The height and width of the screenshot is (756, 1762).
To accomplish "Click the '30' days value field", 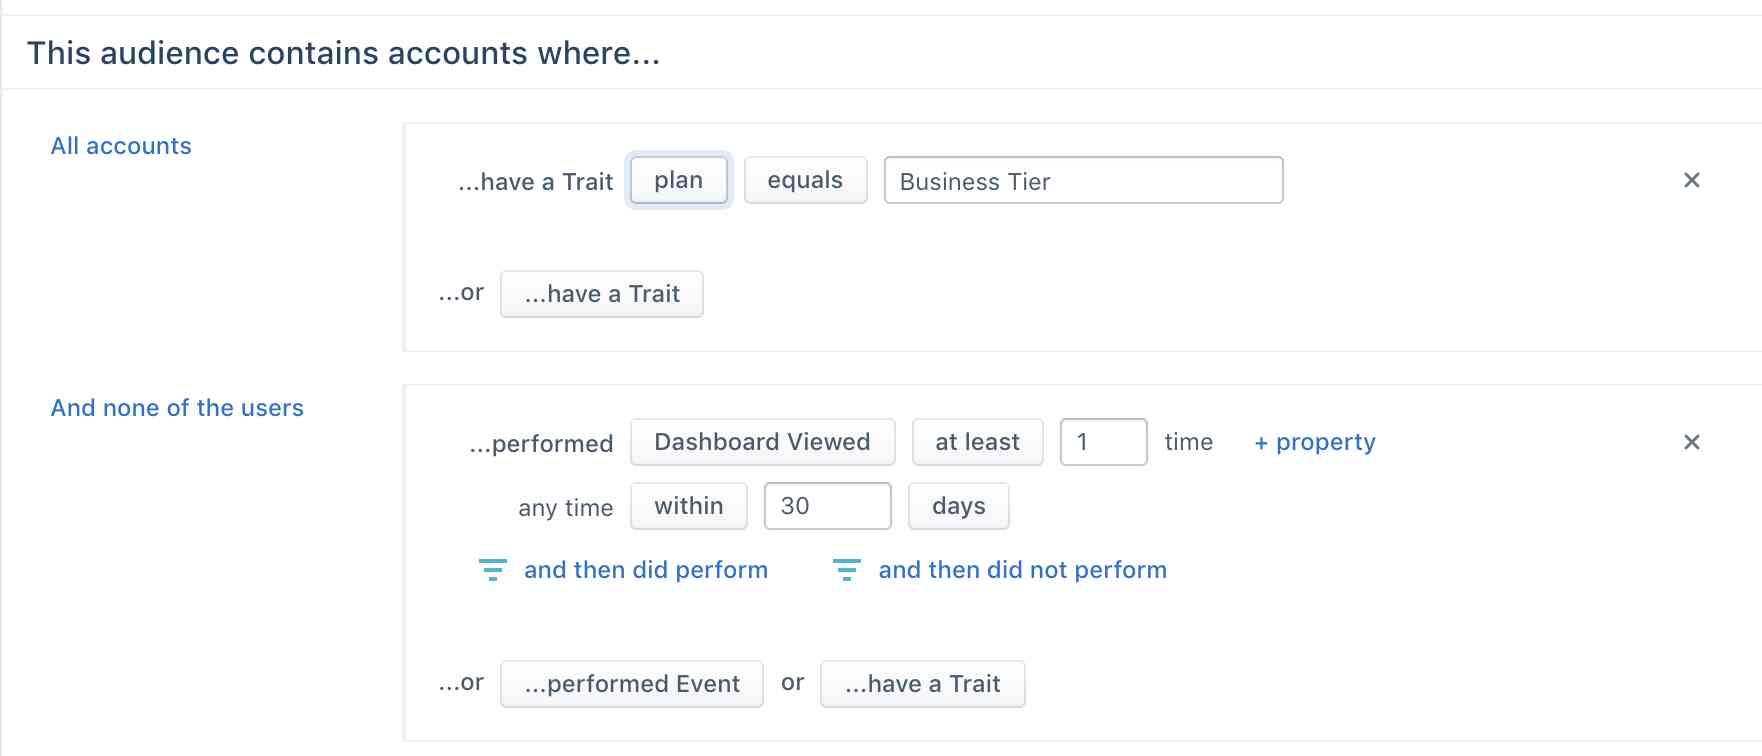I will 827,505.
